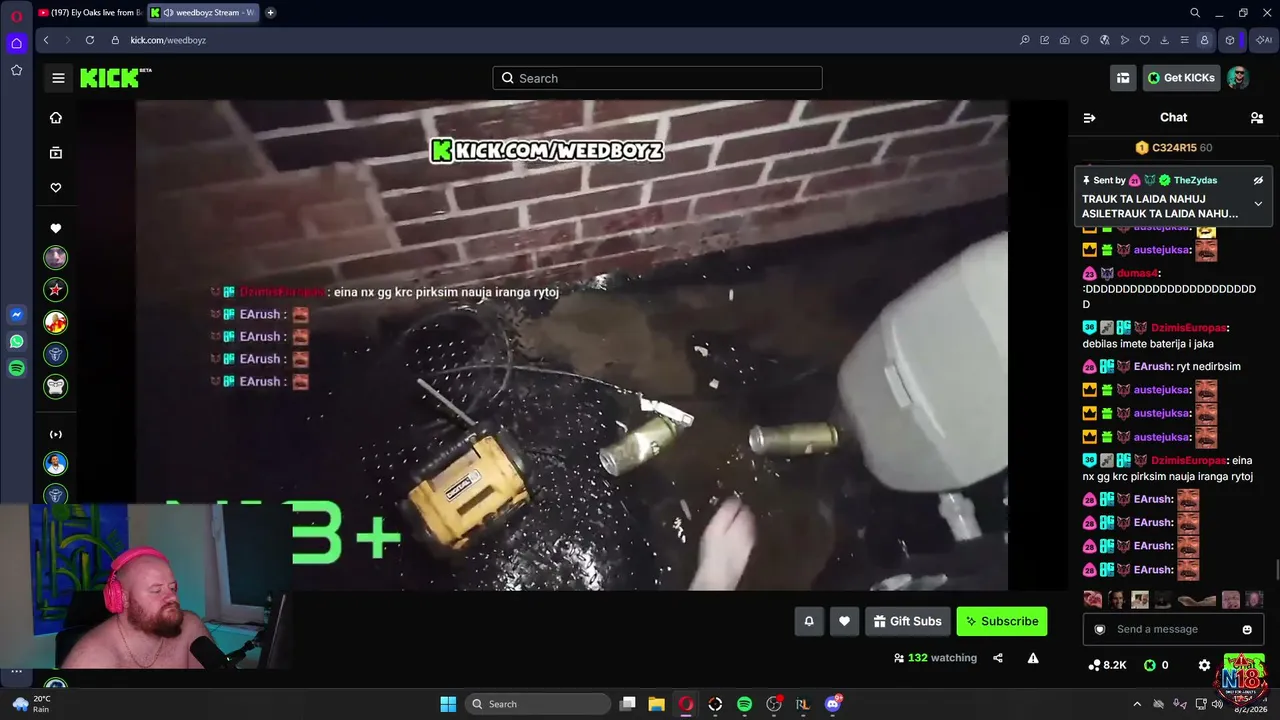
Task: Select the weedboyz Stream browser tab
Action: click(x=203, y=13)
